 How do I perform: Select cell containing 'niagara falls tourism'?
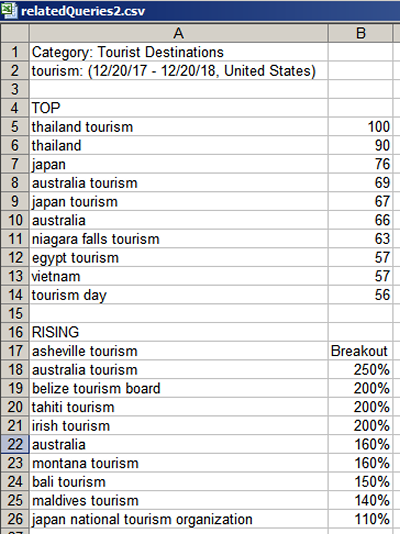click(x=178, y=239)
